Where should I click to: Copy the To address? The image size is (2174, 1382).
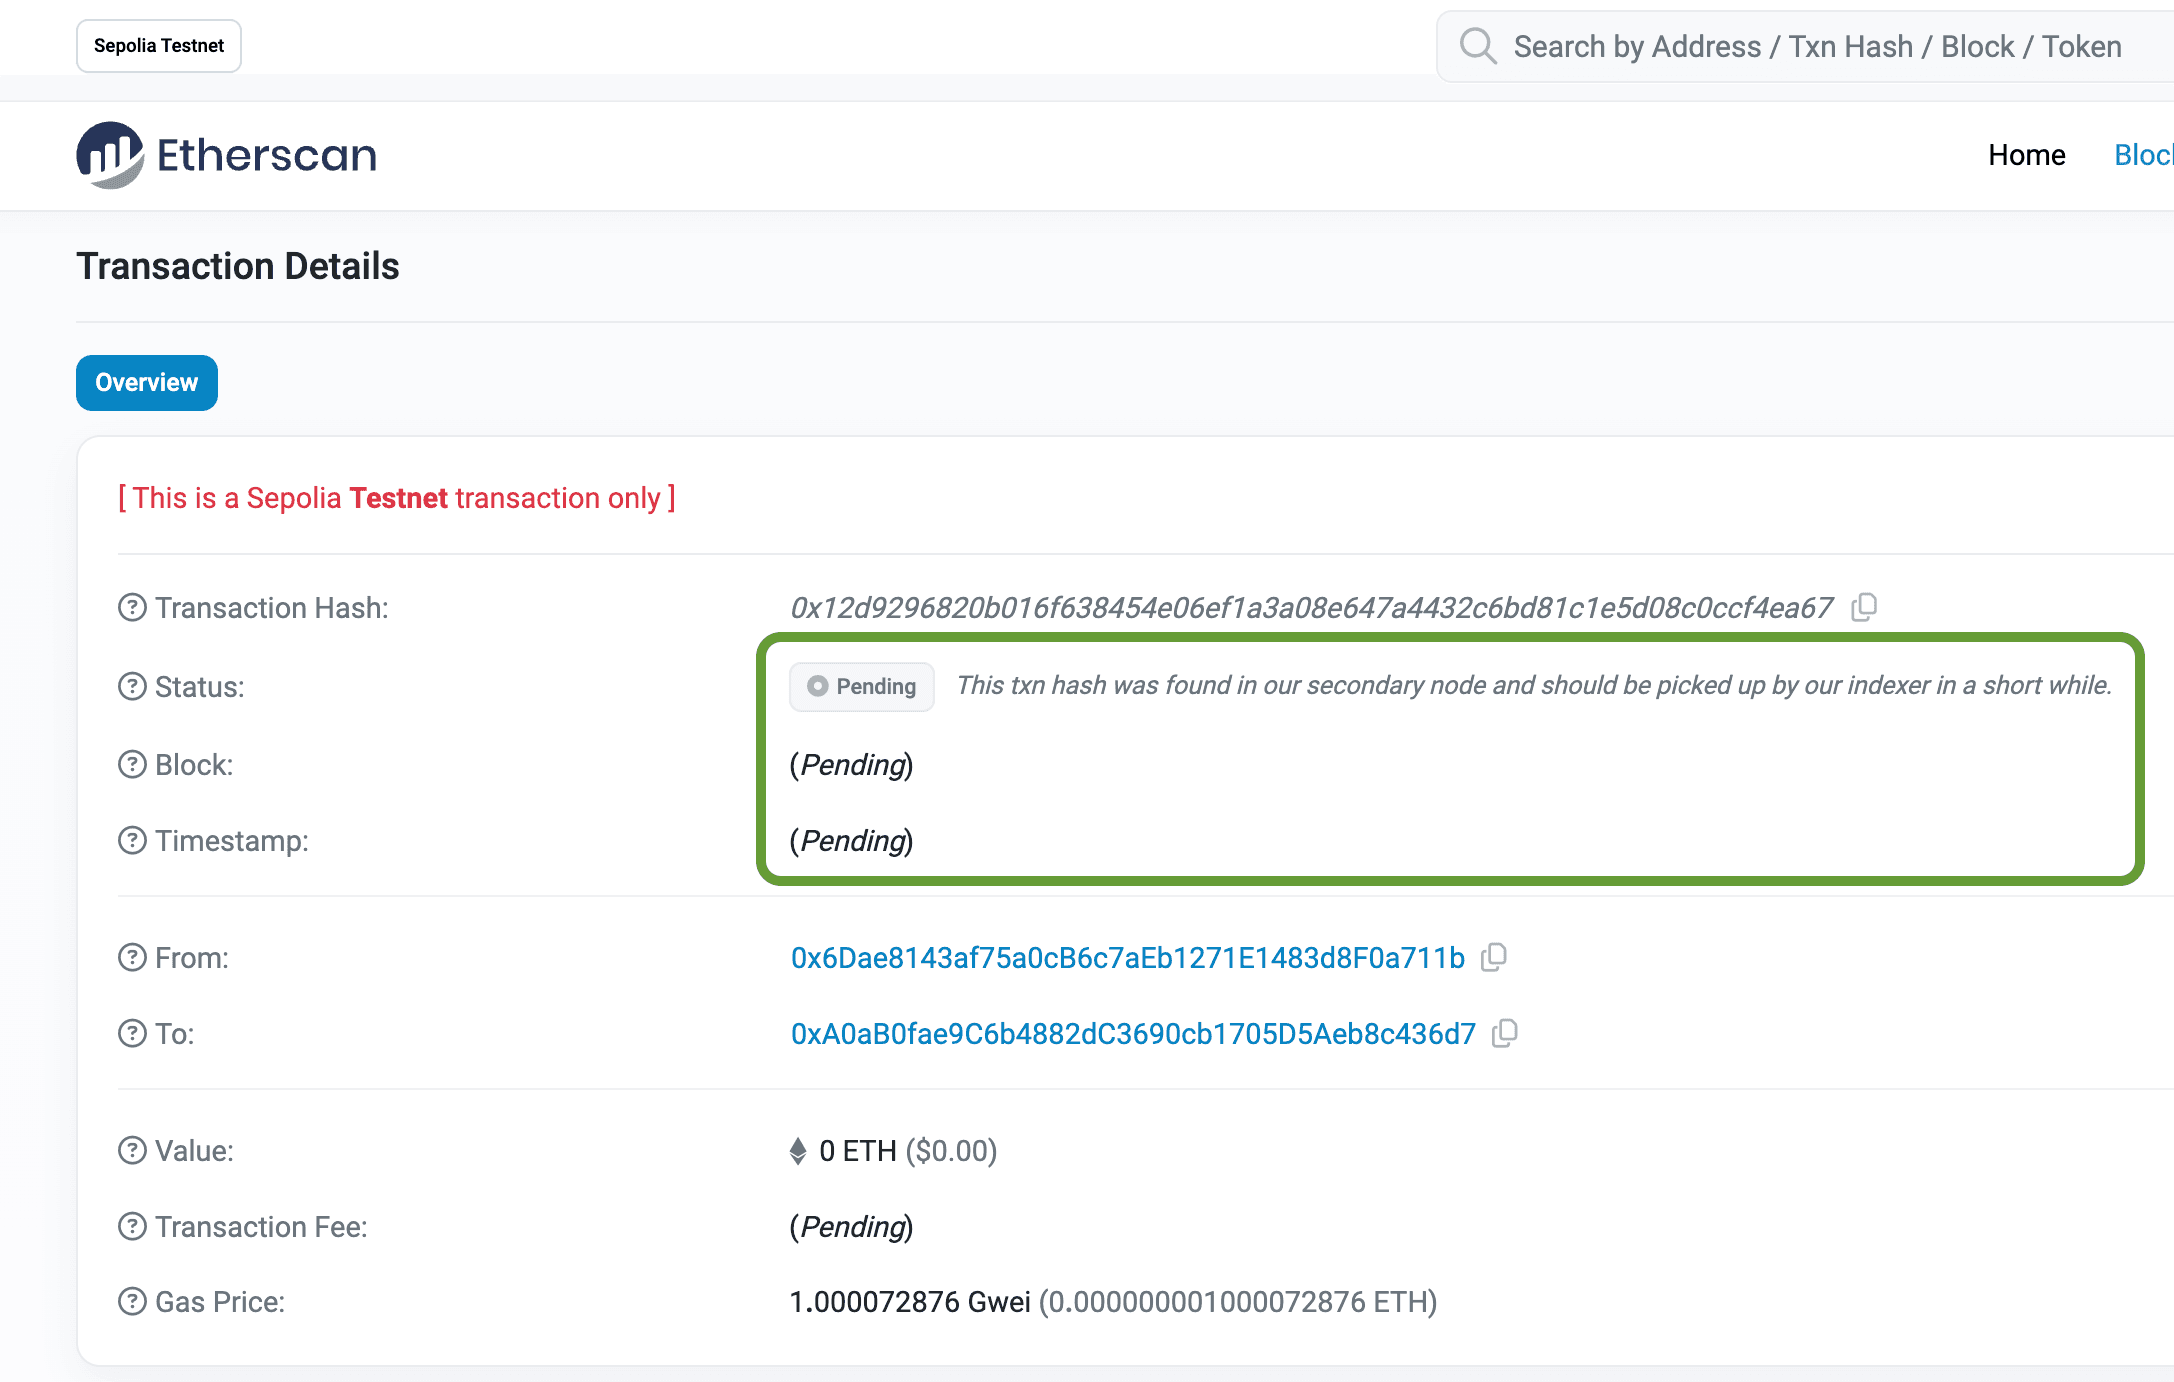click(1505, 1033)
